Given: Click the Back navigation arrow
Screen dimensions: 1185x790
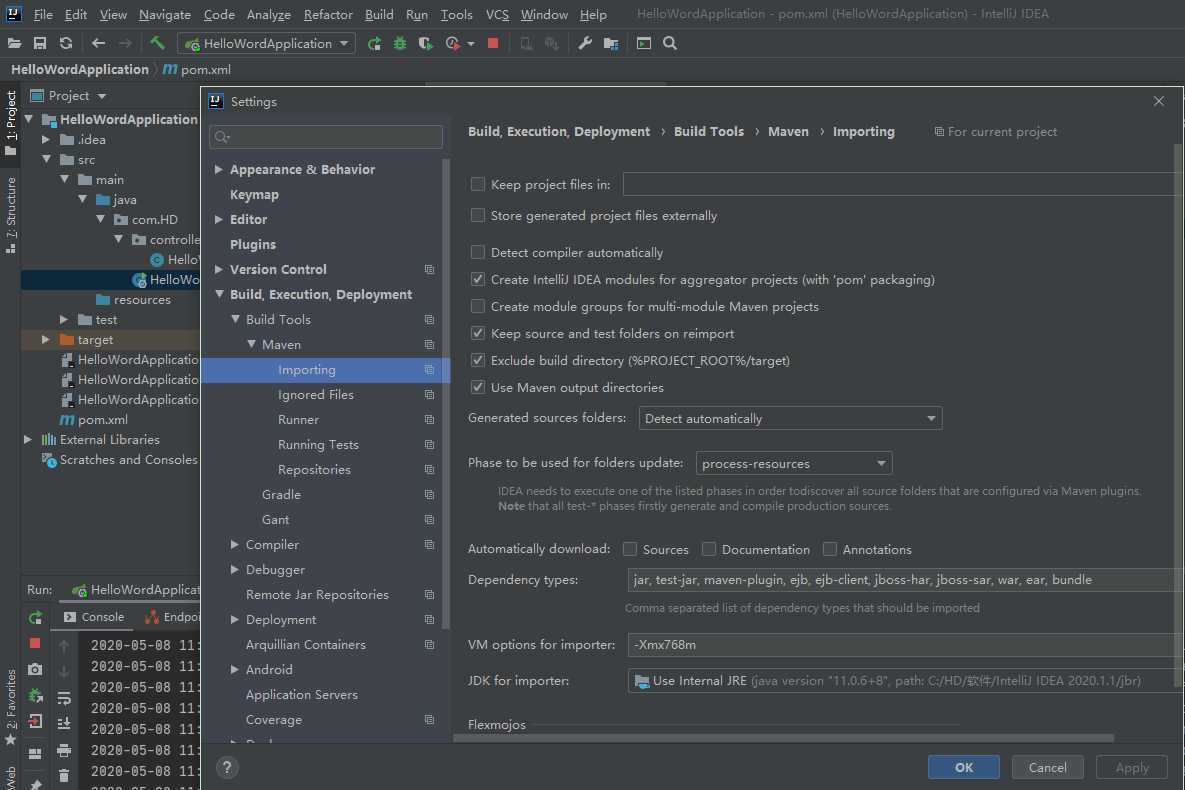Looking at the screenshot, I should click(x=98, y=43).
